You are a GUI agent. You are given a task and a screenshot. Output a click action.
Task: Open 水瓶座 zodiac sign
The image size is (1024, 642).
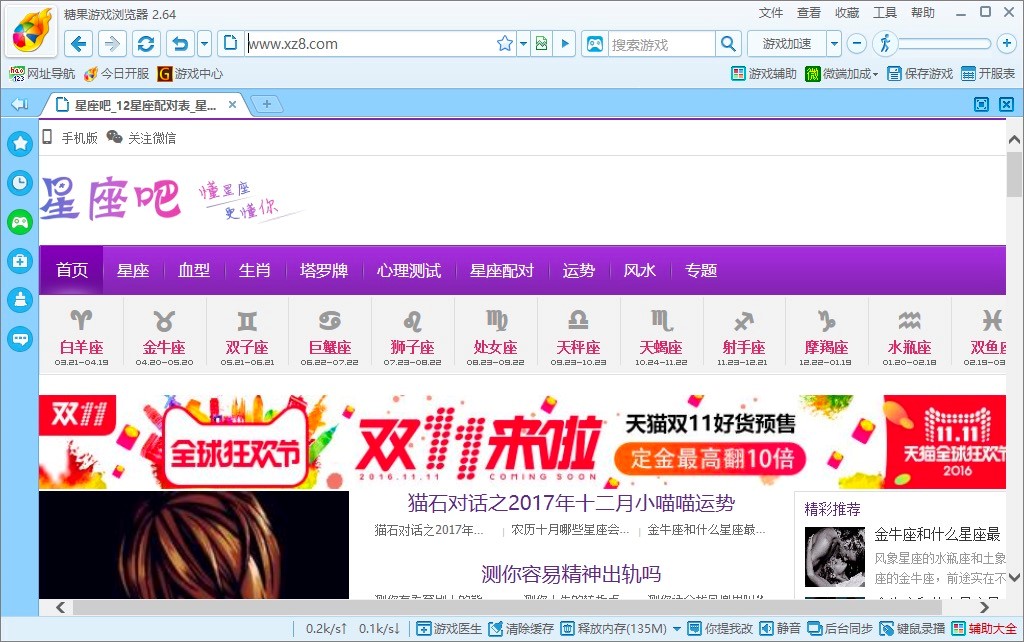pos(909,337)
